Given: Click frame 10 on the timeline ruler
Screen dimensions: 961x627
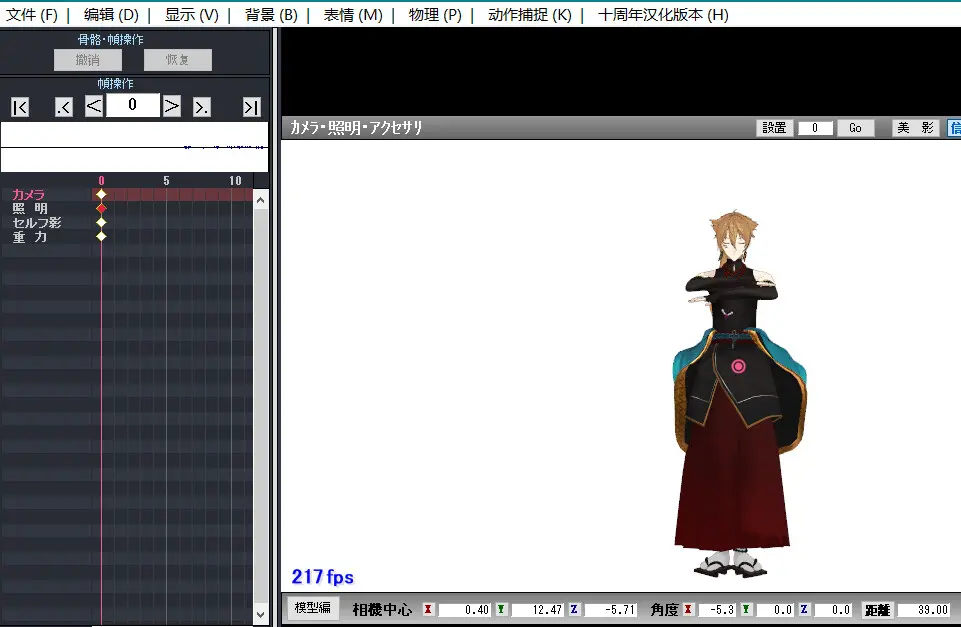Looking at the screenshot, I should coord(235,181).
